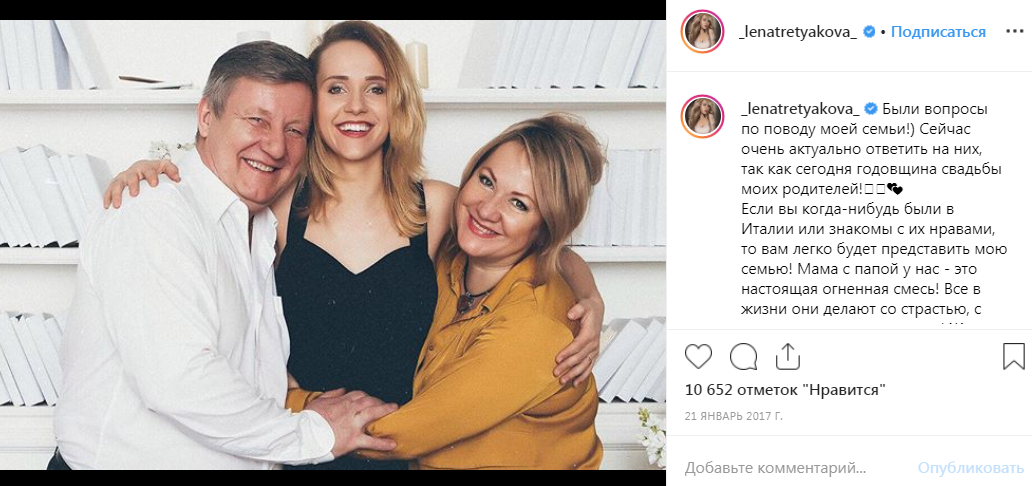Like the post with the heart icon
The height and width of the screenshot is (486, 1032).
click(x=699, y=357)
